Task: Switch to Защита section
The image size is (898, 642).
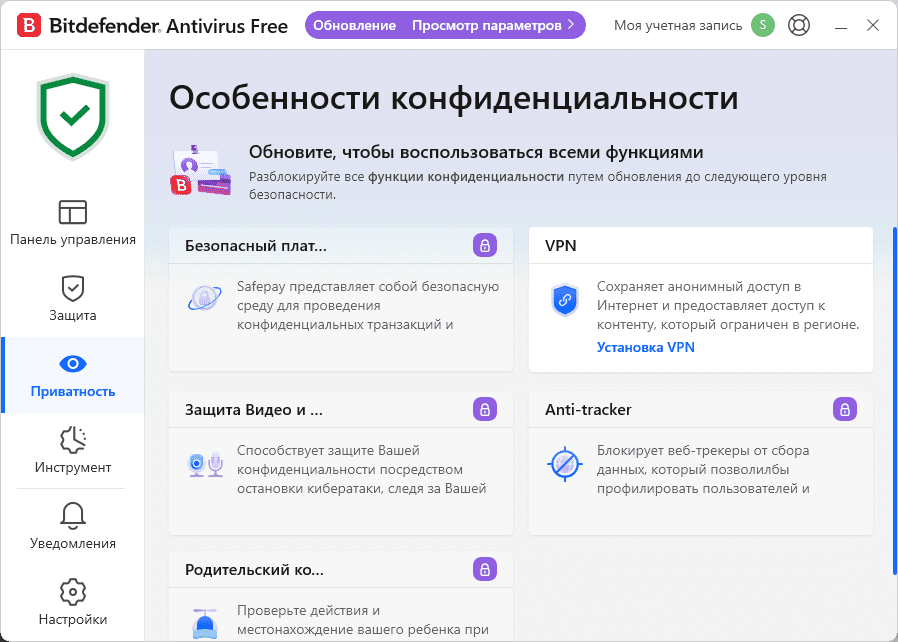Action: click(73, 299)
